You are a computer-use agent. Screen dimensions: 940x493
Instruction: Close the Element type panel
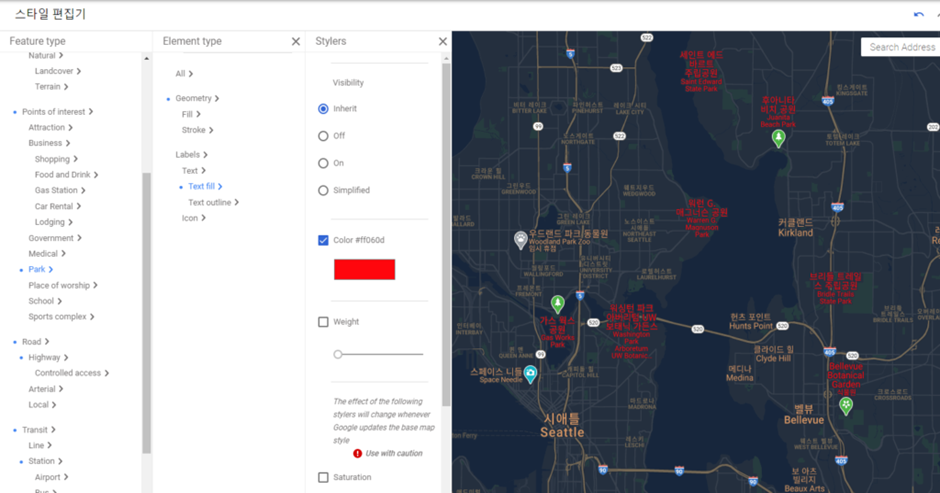pyautogui.click(x=296, y=41)
